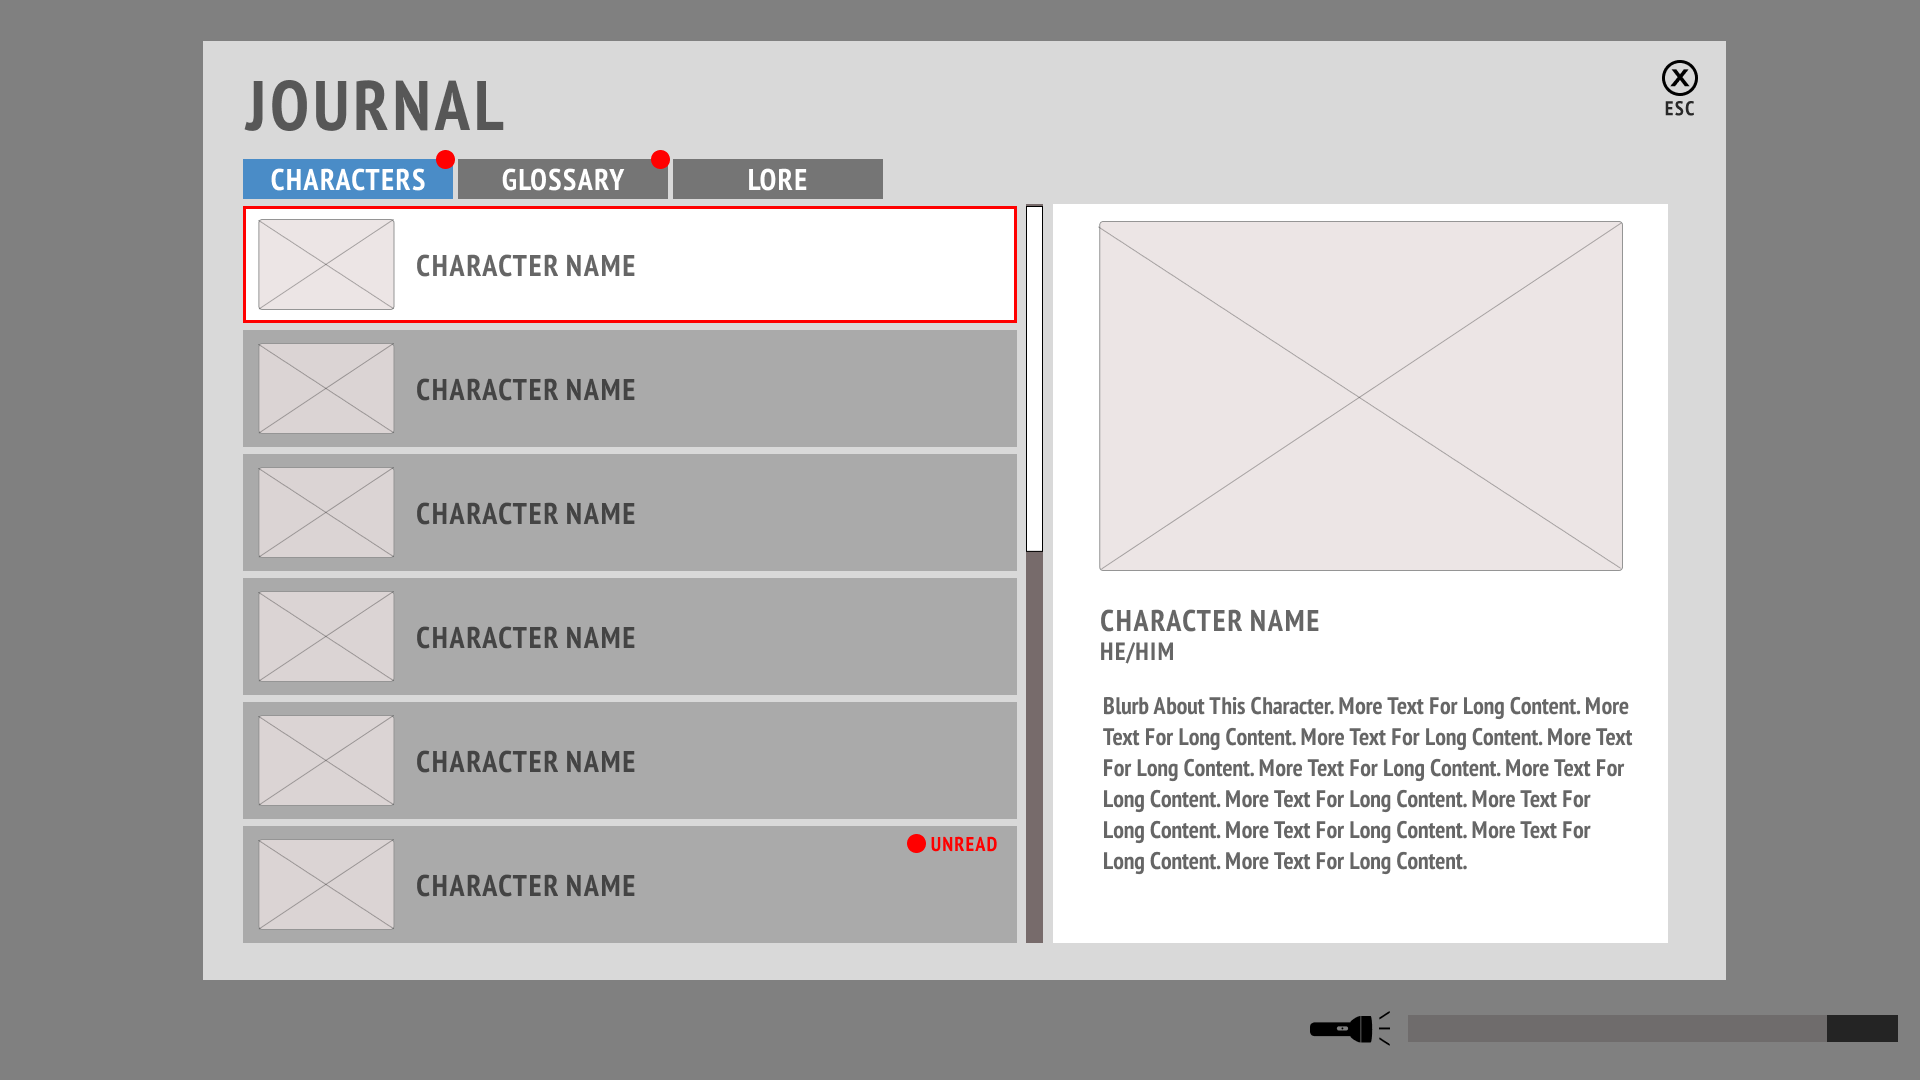This screenshot has width=1920, height=1080.
Task: Switch to the Lore tab
Action: (x=777, y=180)
